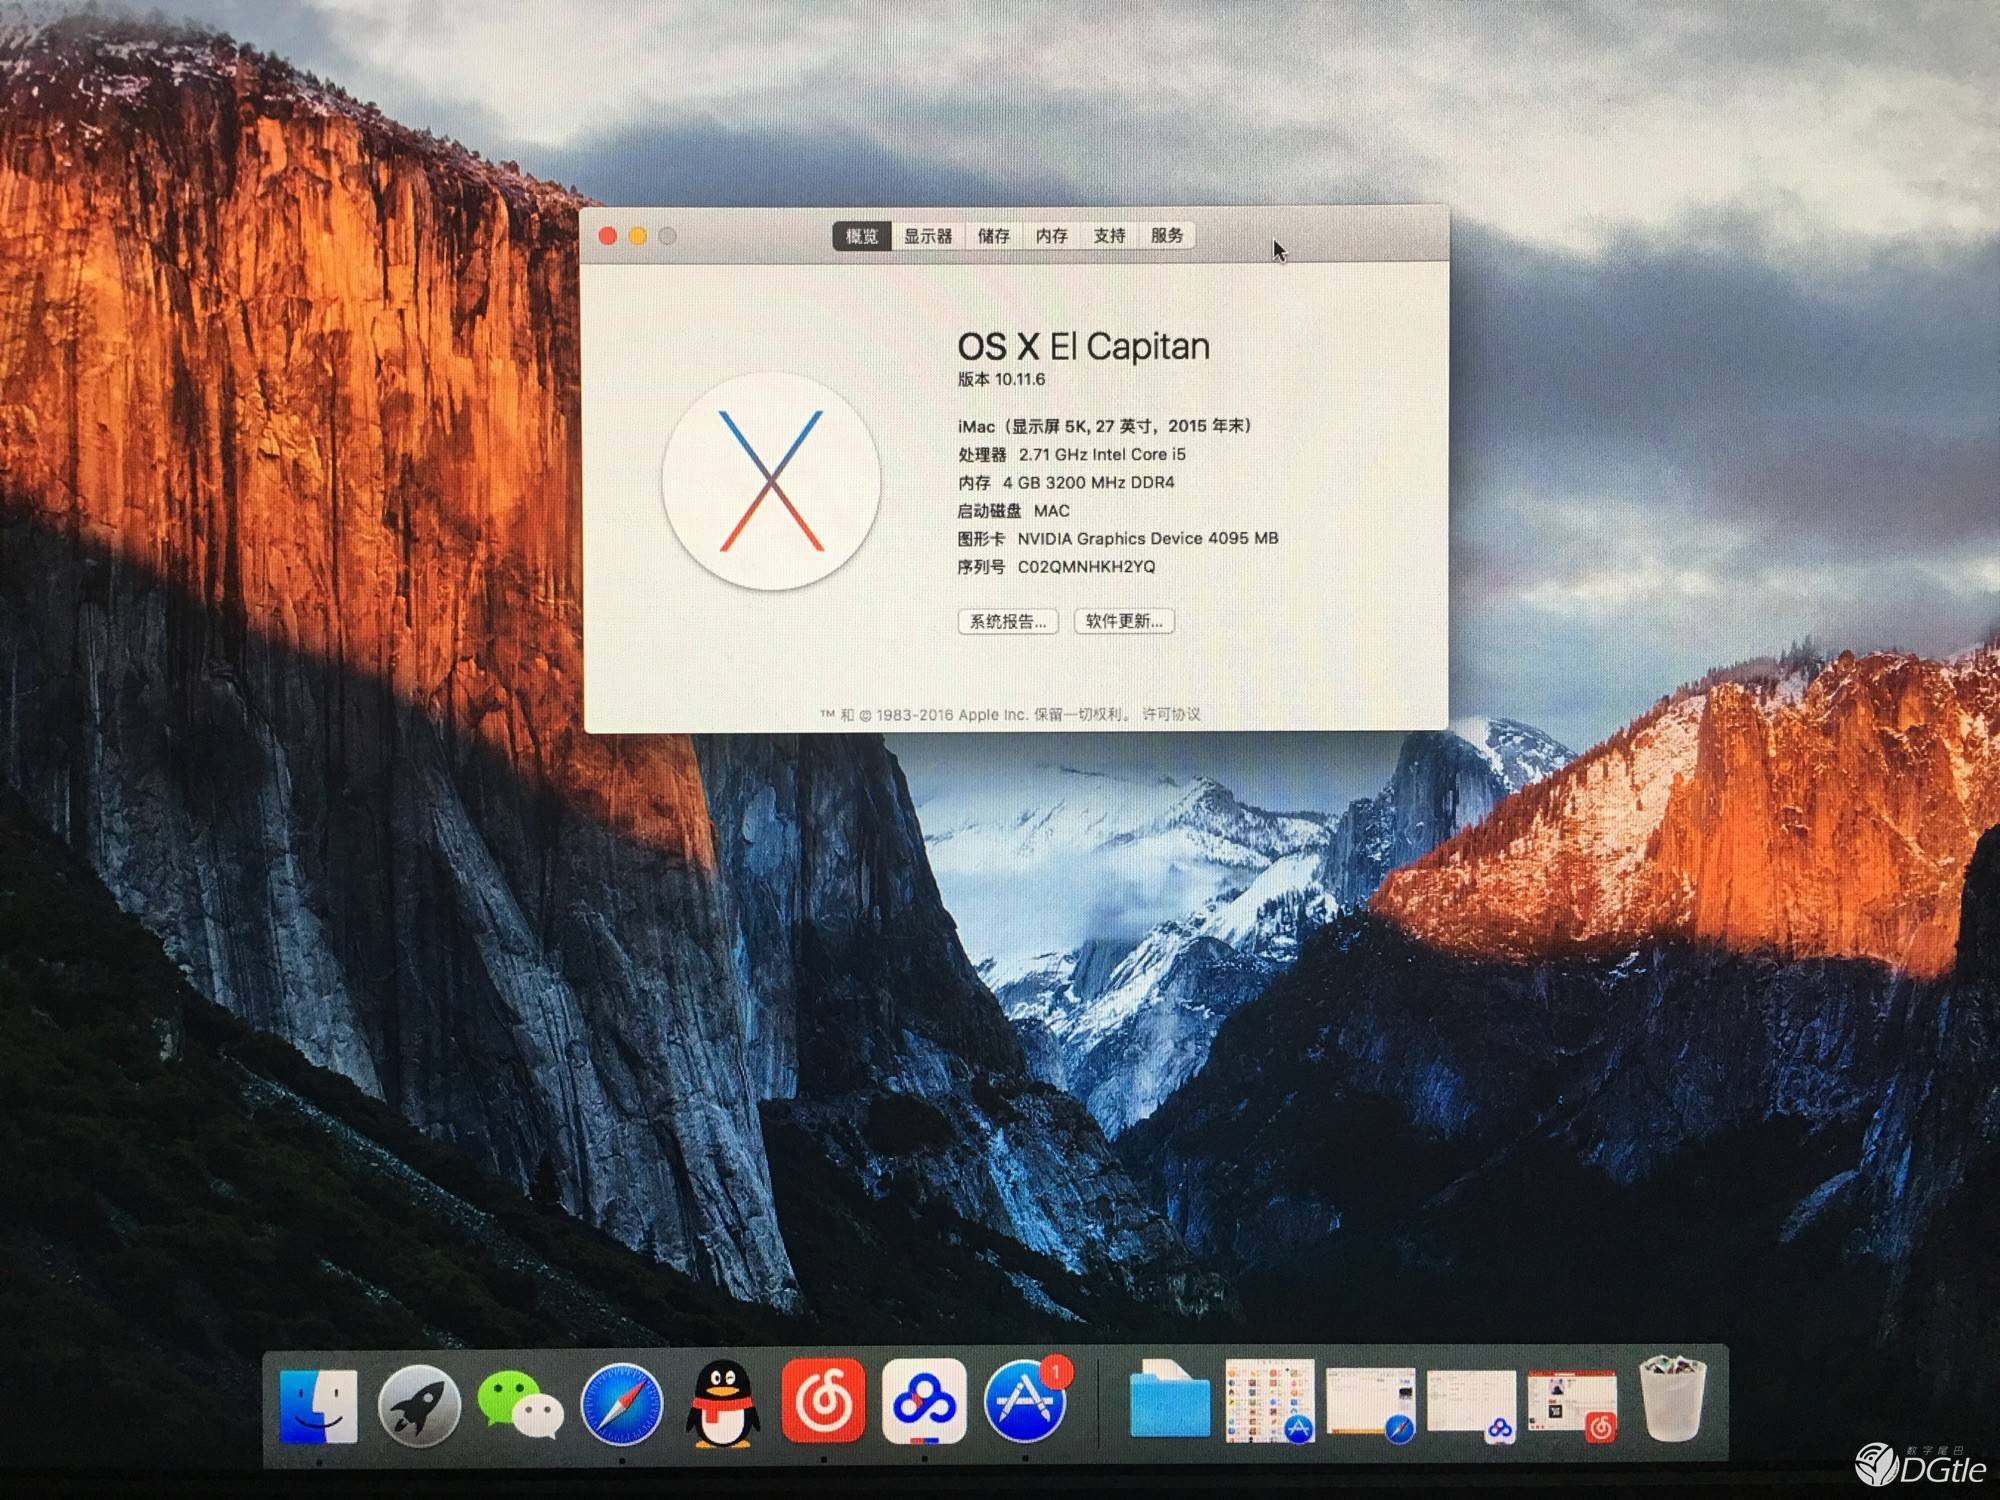Open Baidu Netdisk cloud icon
This screenshot has height=1500, width=2000.
[924, 1401]
